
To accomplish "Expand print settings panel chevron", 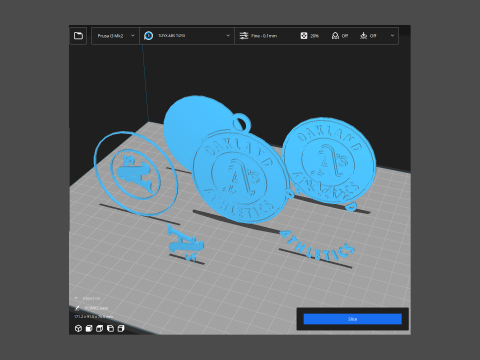I will coord(392,36).
